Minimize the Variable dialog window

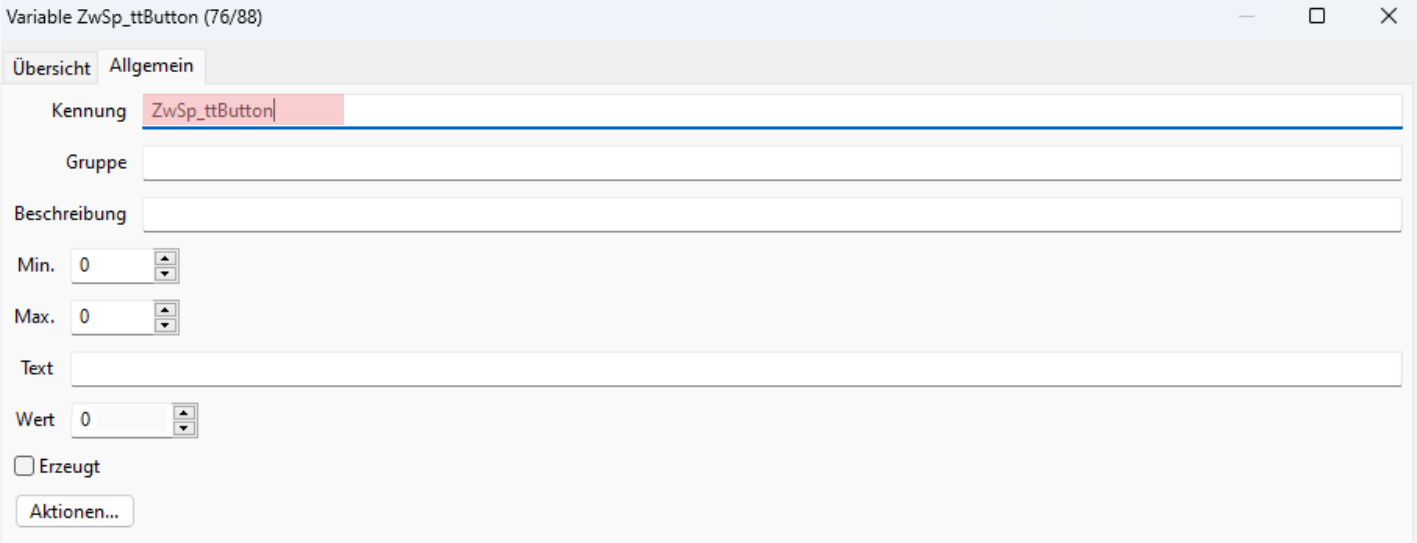(1246, 16)
